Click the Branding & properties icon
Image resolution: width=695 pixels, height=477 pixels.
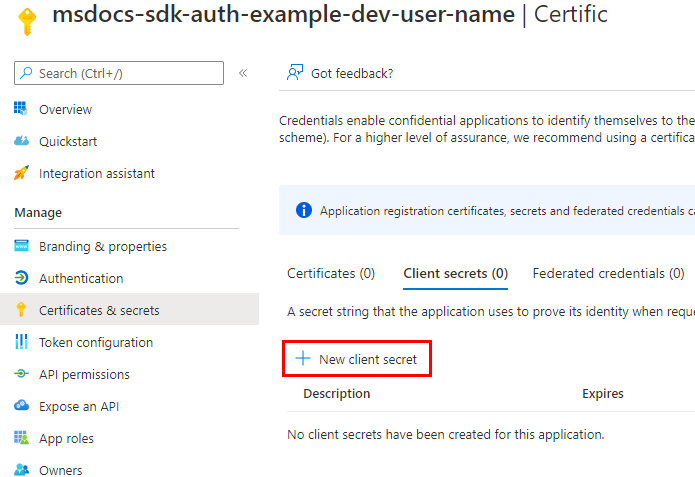pyautogui.click(x=21, y=246)
